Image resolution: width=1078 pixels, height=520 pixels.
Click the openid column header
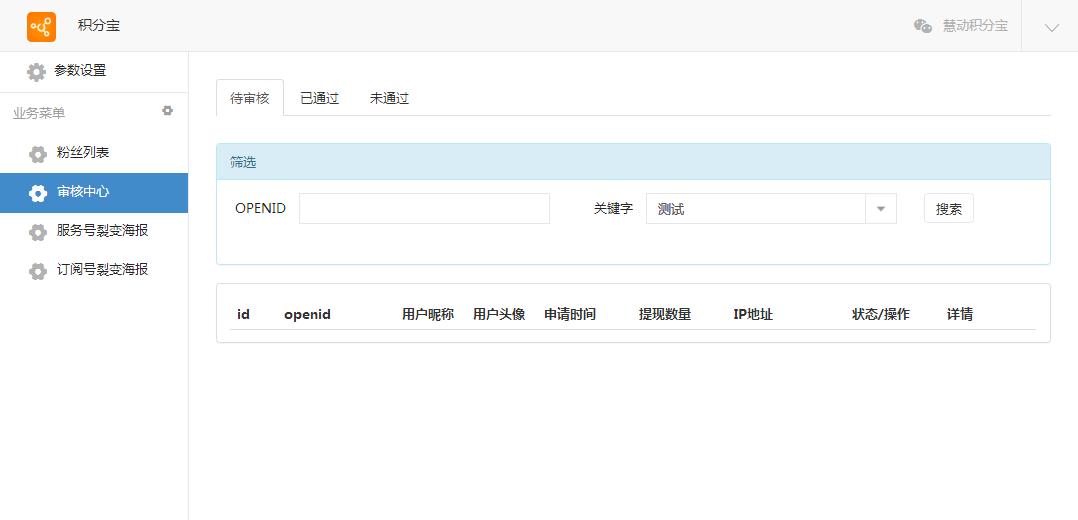click(307, 314)
